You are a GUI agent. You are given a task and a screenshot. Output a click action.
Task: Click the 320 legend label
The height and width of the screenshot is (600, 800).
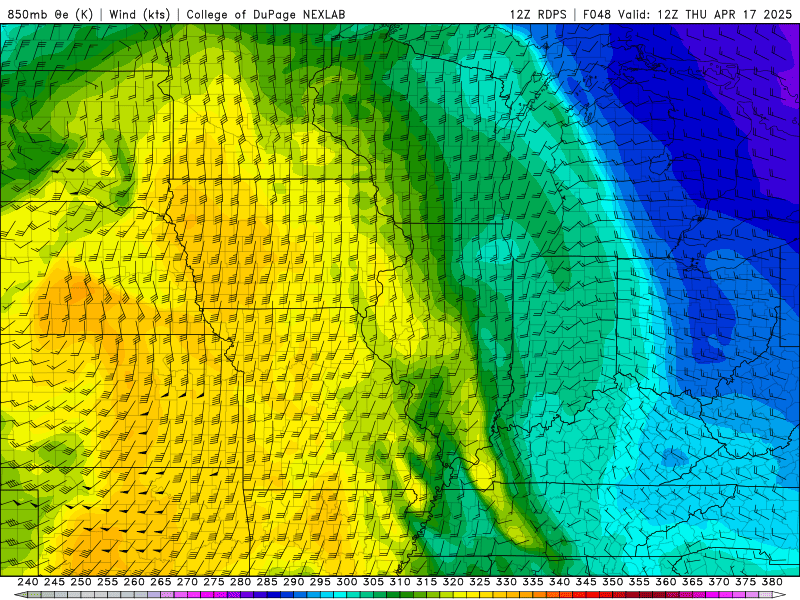[453, 582]
